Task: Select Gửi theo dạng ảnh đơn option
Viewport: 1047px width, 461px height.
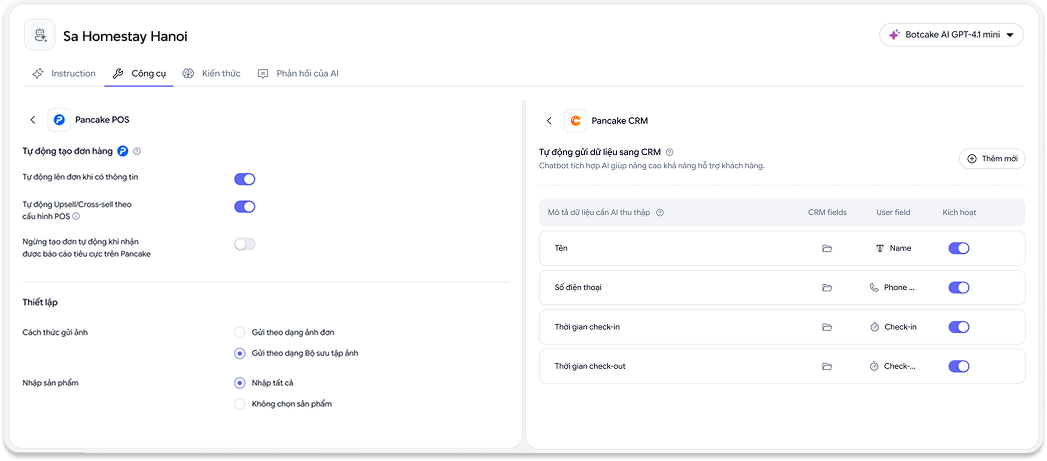Action: [240, 332]
